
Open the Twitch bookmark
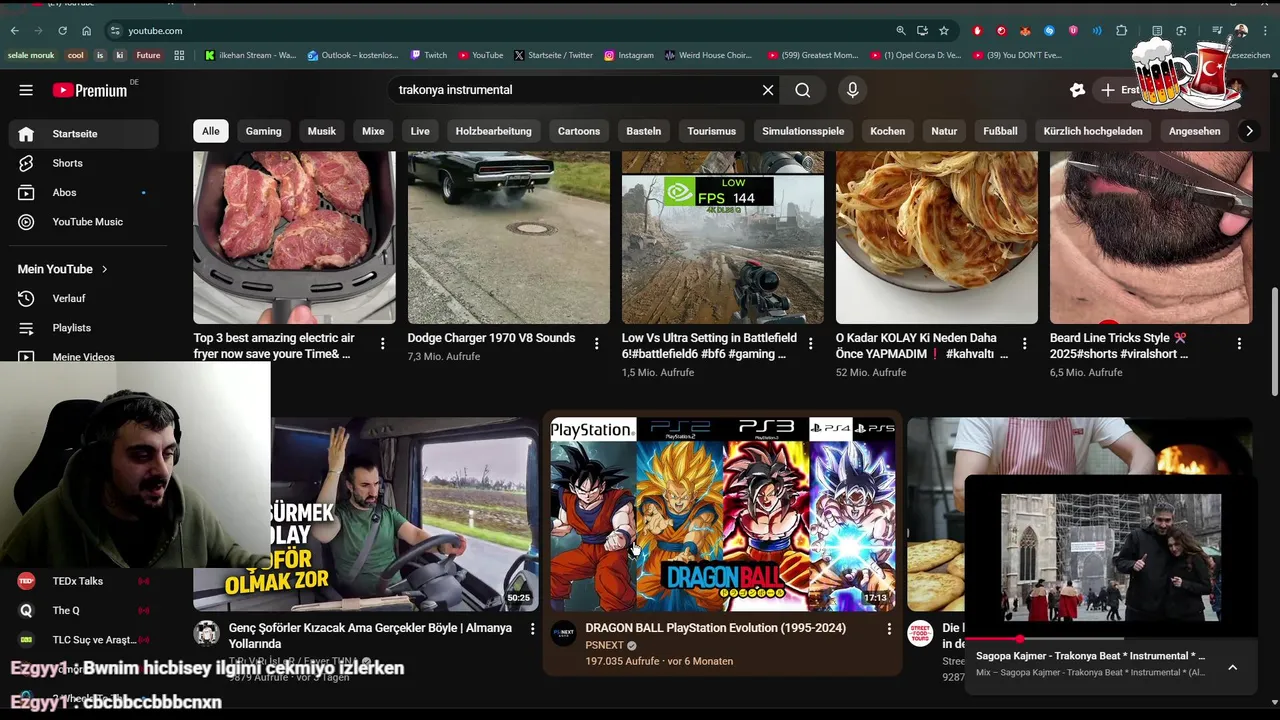coord(429,56)
